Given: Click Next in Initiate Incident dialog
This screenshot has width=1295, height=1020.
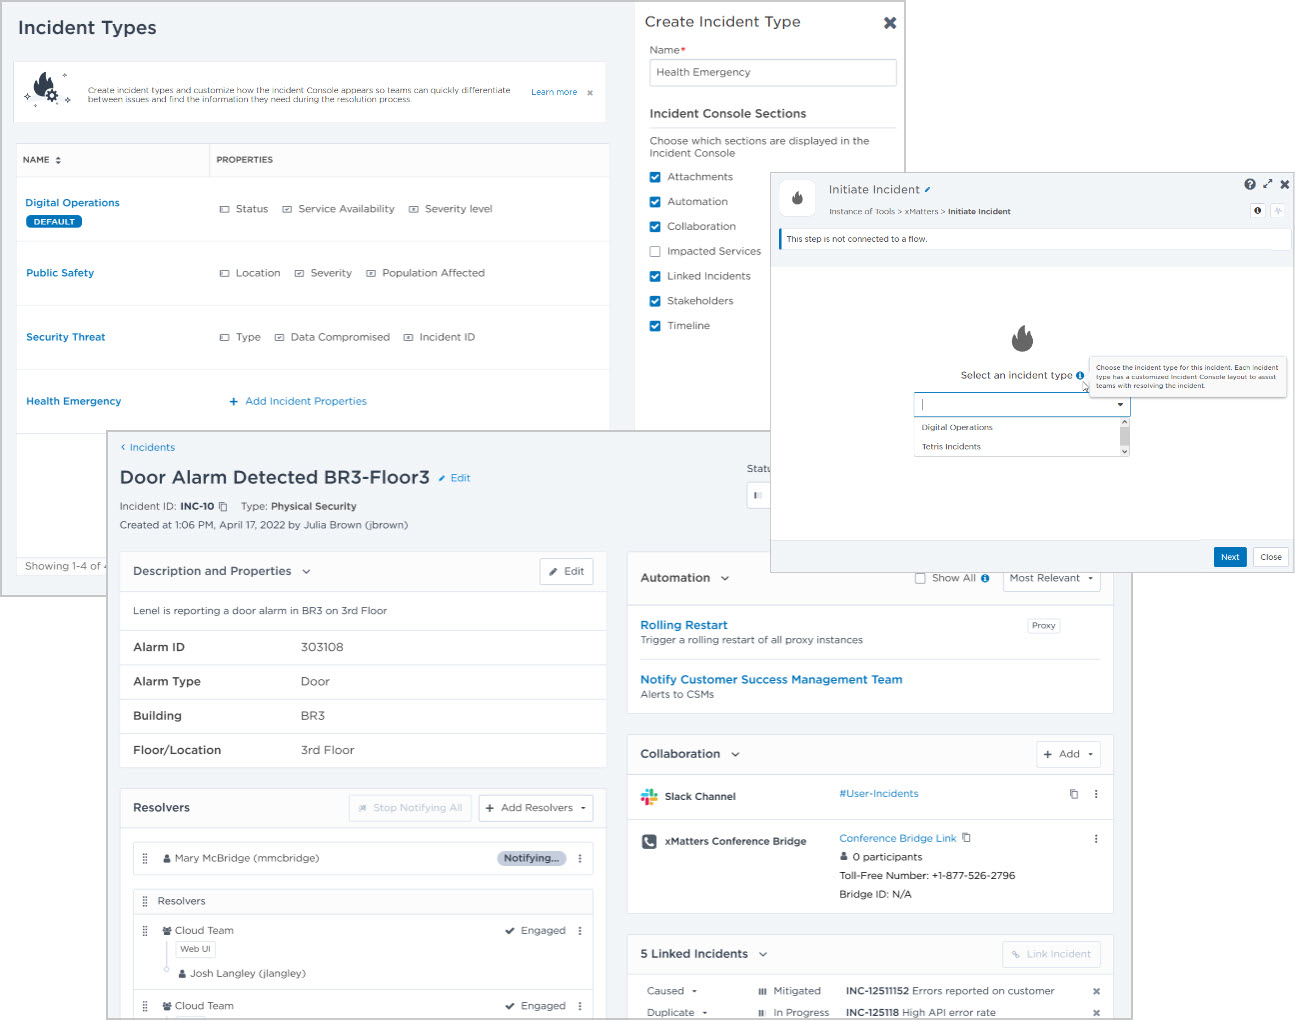Looking at the screenshot, I should 1230,557.
